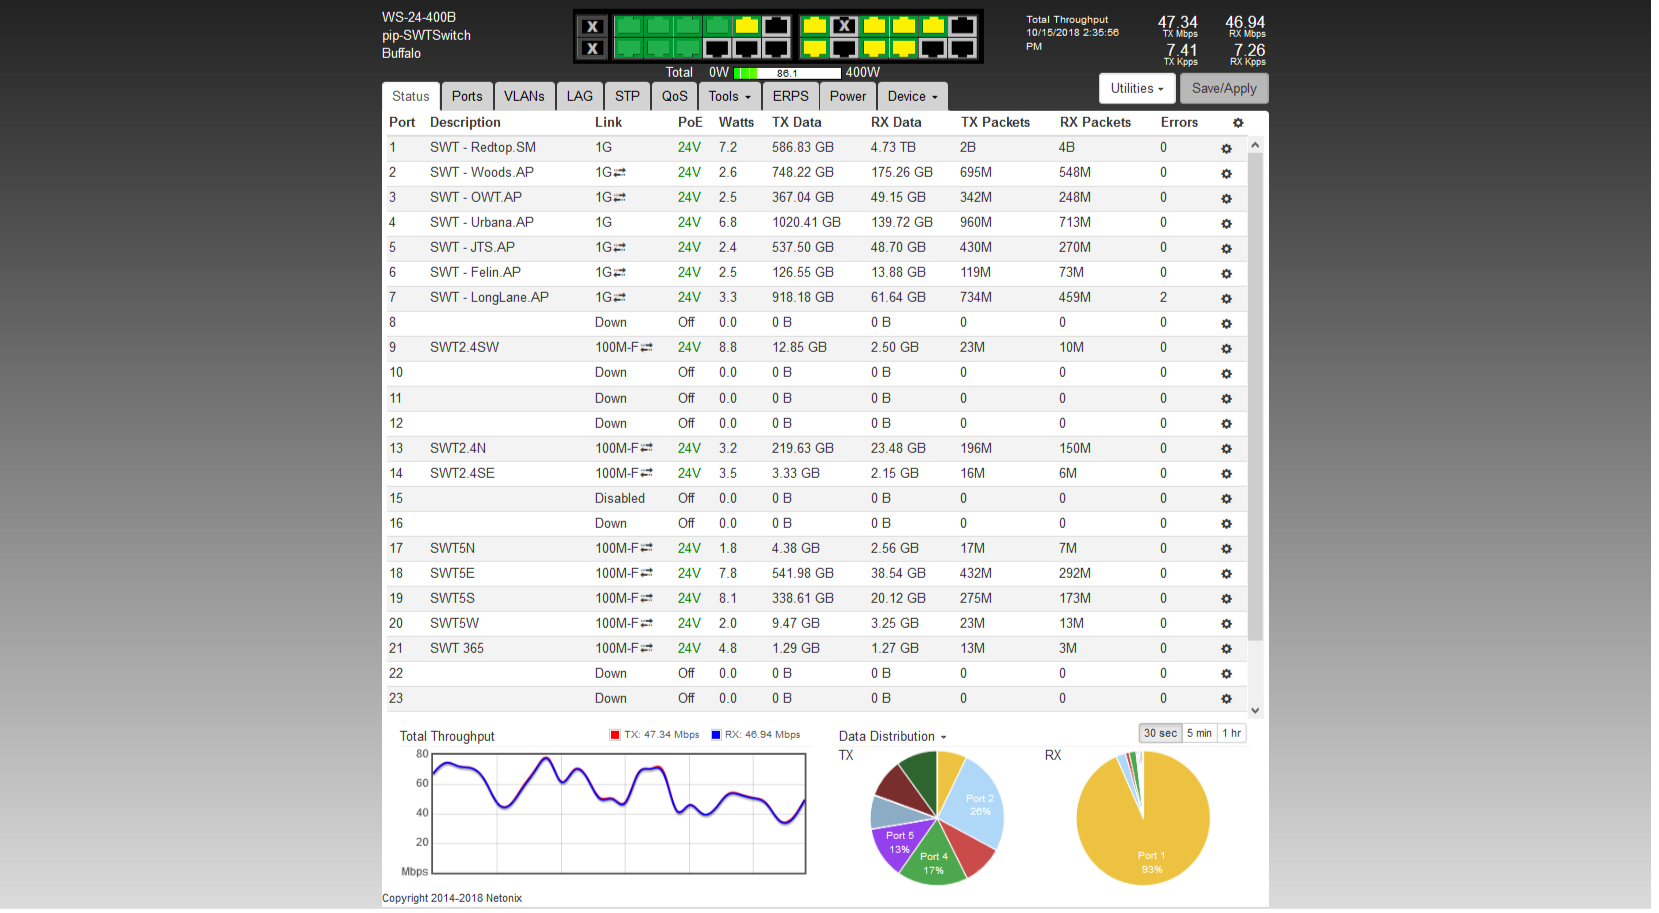Open the Tools dropdown menu
Image resolution: width=1659 pixels, height=913 pixels.
[x=729, y=96]
